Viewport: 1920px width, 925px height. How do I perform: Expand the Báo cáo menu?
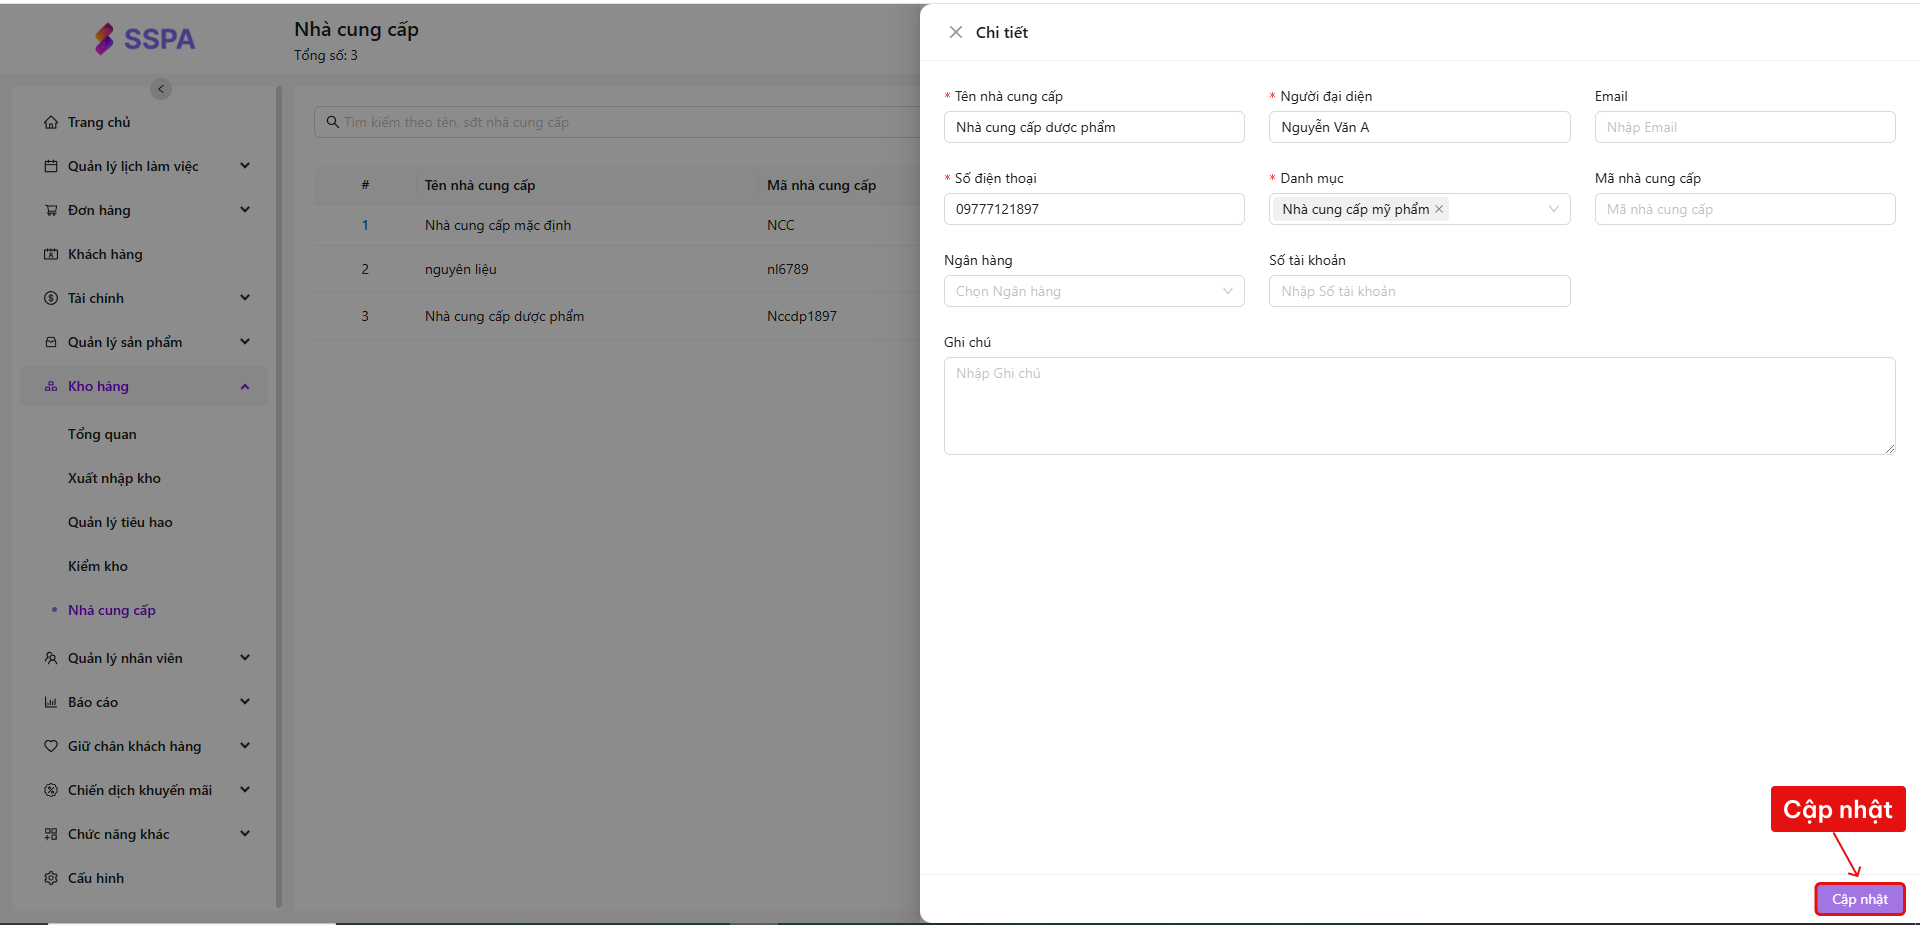coord(245,702)
